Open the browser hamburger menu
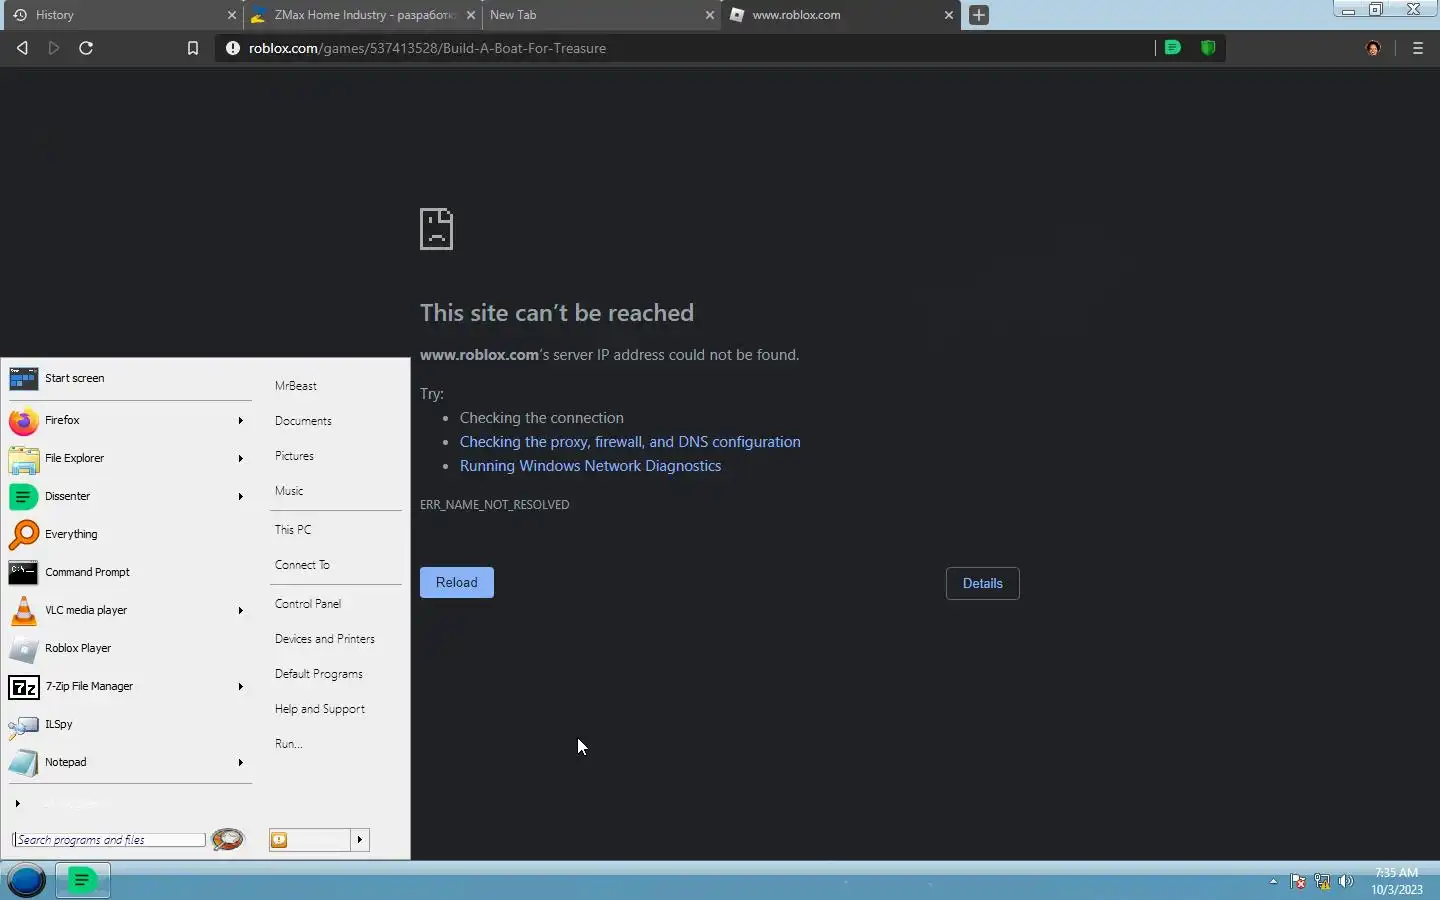Viewport: 1440px width, 900px height. coord(1417,48)
